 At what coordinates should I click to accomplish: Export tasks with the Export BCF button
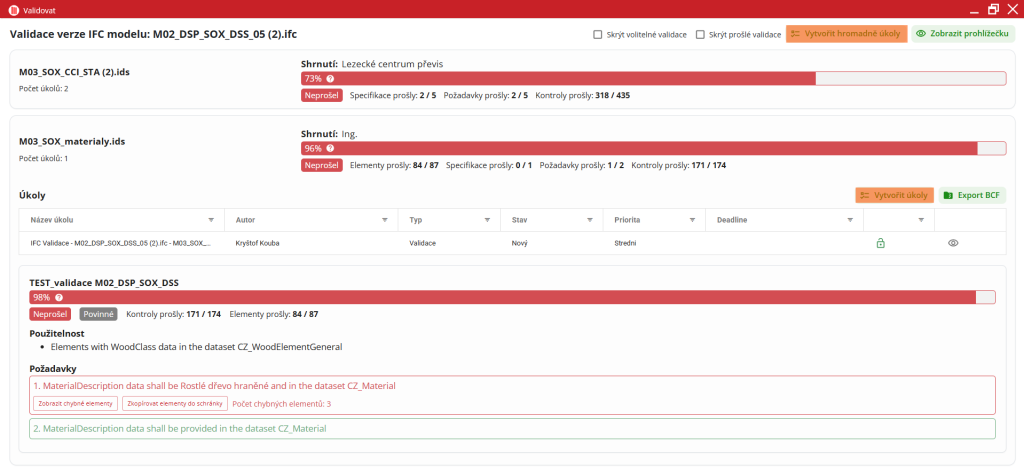(x=972, y=195)
